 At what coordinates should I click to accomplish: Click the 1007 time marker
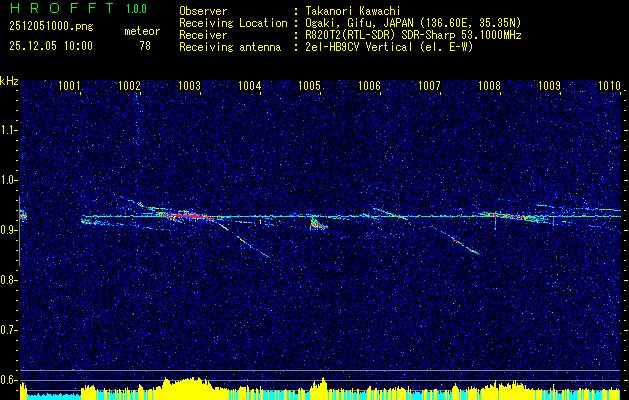point(429,85)
